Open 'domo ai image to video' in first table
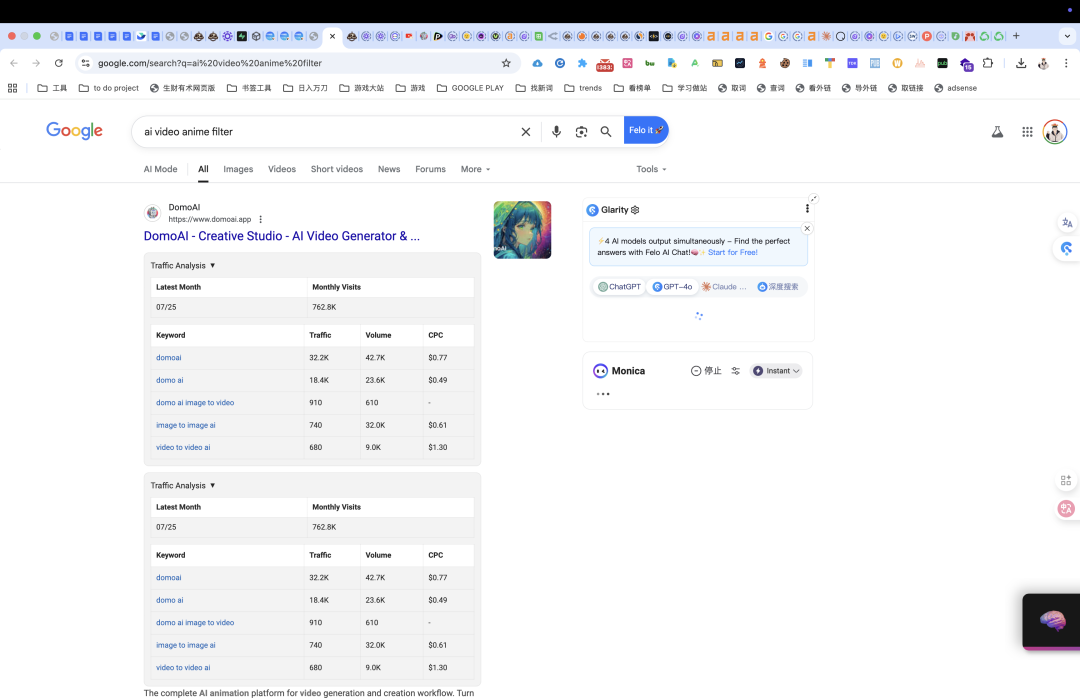The height and width of the screenshot is (698, 1080). [x=195, y=402]
